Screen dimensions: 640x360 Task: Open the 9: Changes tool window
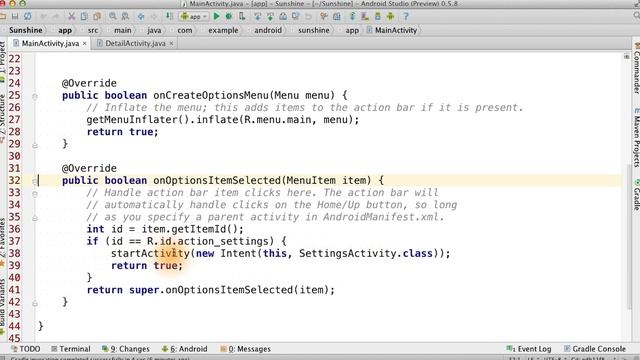tap(126, 349)
